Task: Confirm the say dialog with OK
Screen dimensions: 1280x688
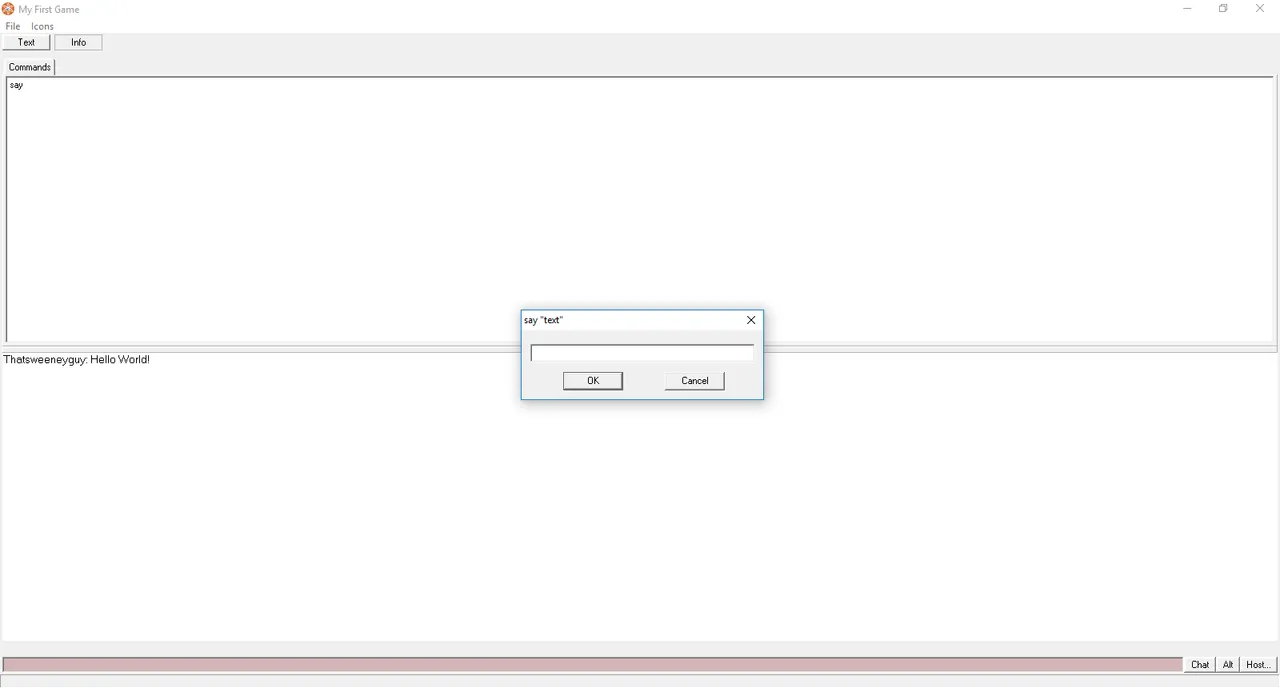Action: [593, 381]
